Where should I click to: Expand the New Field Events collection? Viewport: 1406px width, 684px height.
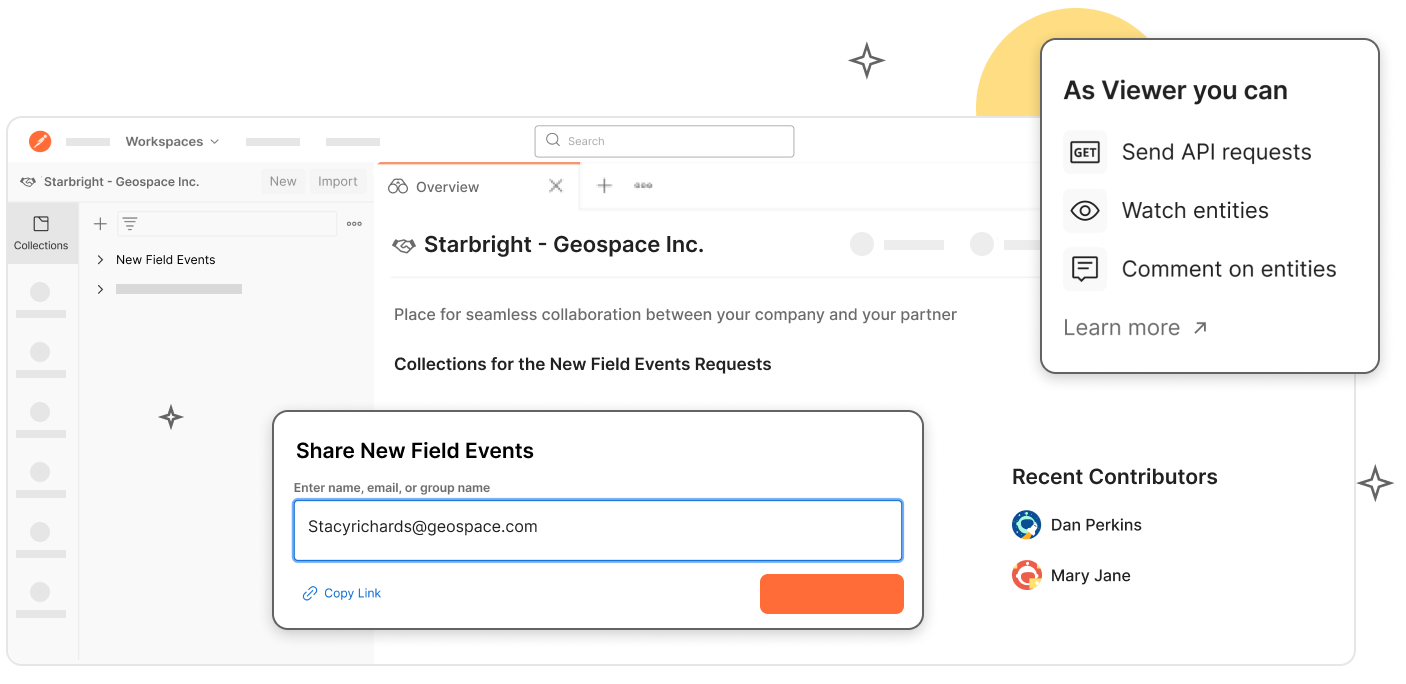click(100, 260)
